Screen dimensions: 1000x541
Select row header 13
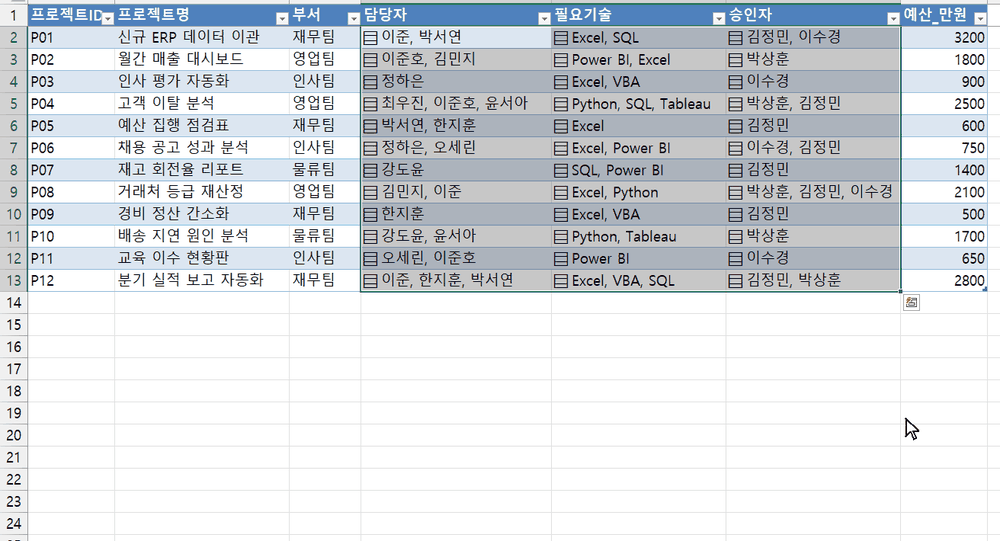(x=13, y=281)
